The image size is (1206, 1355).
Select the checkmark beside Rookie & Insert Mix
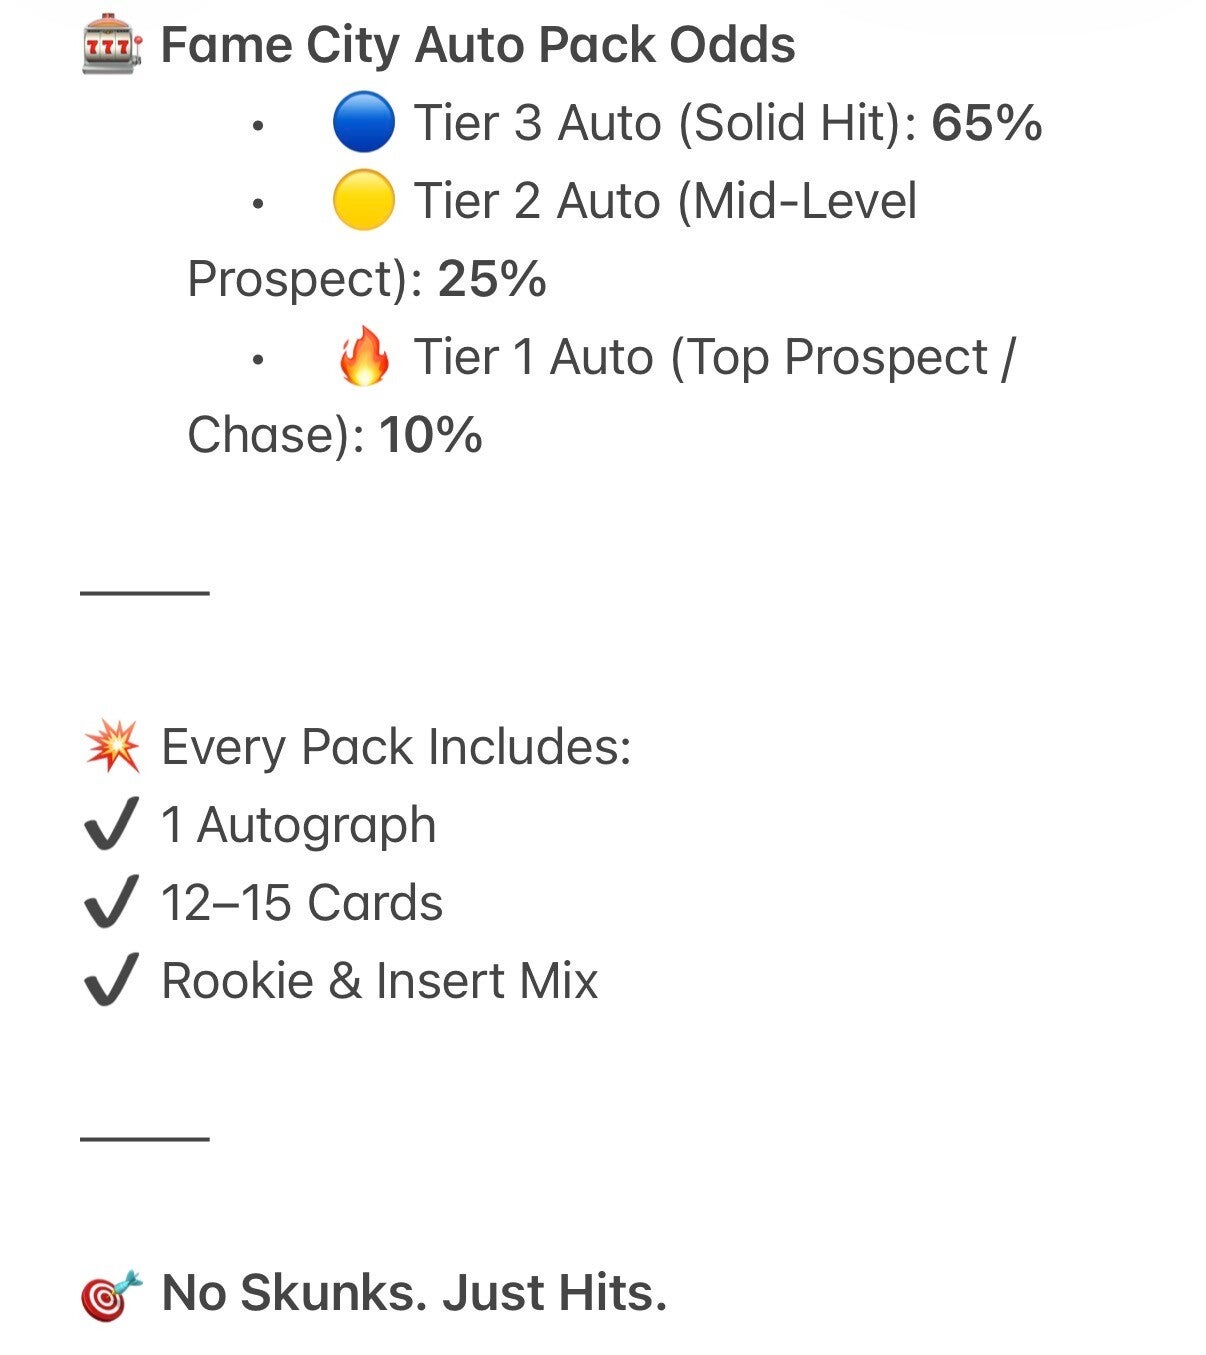[x=111, y=981]
